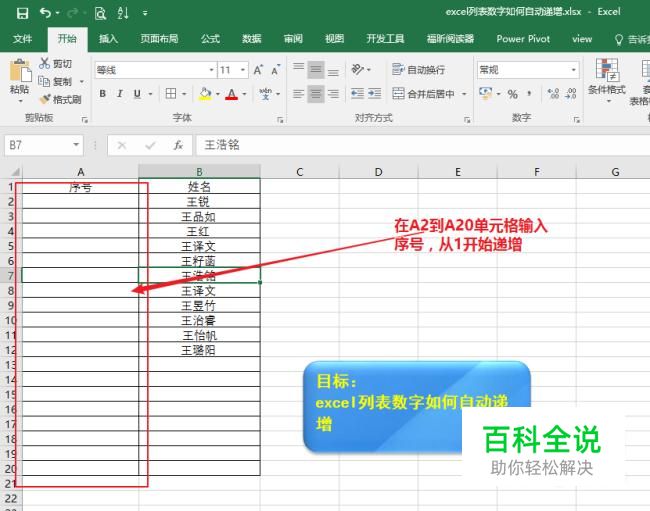Click the Sort A-Z quick access icon
This screenshot has width=650, height=511.
point(123,13)
